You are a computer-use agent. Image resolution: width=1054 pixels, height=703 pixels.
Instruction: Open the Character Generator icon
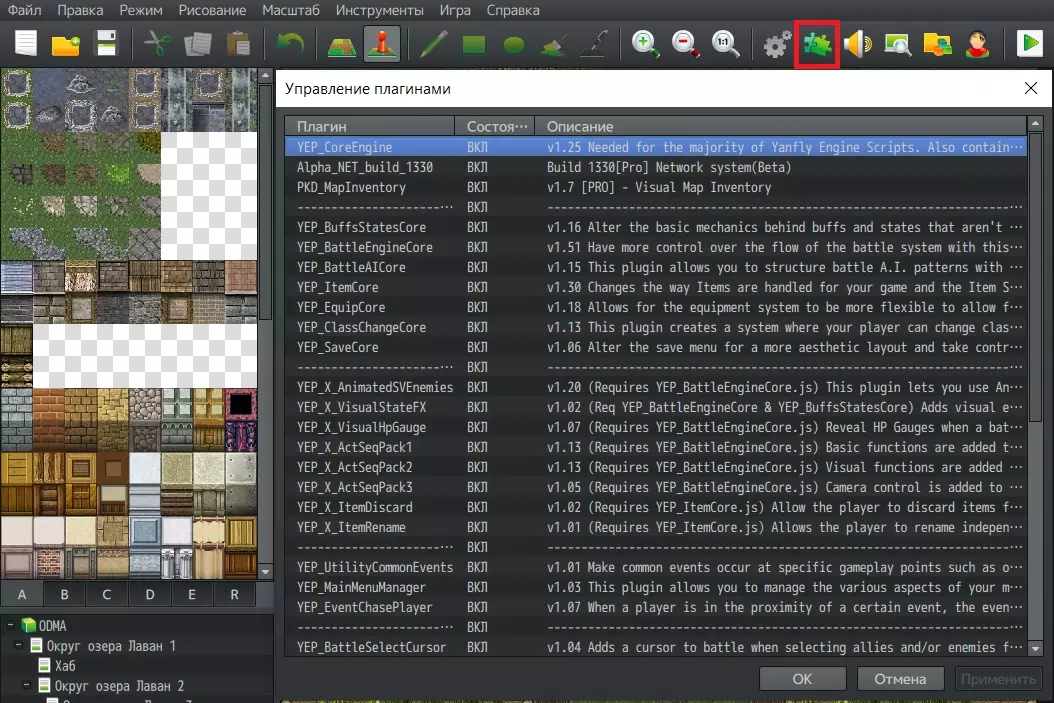[977, 45]
